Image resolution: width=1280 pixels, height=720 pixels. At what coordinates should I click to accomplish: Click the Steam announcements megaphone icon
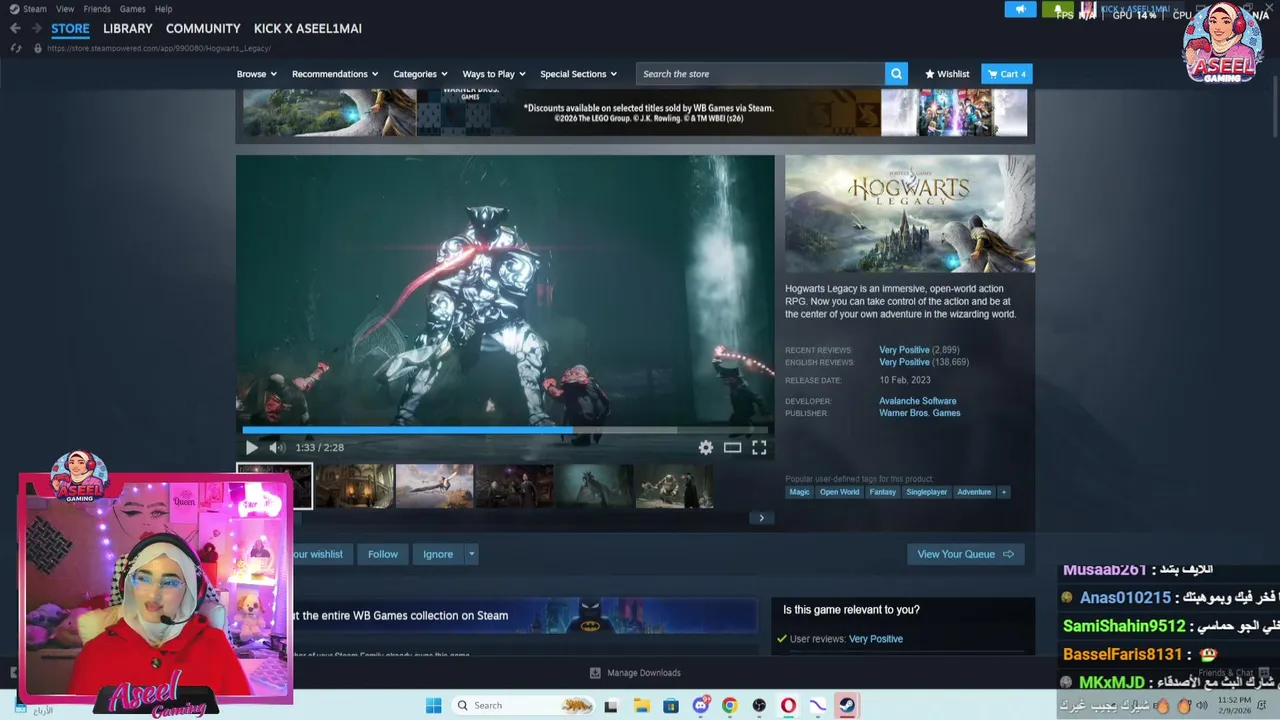[x=1020, y=9]
